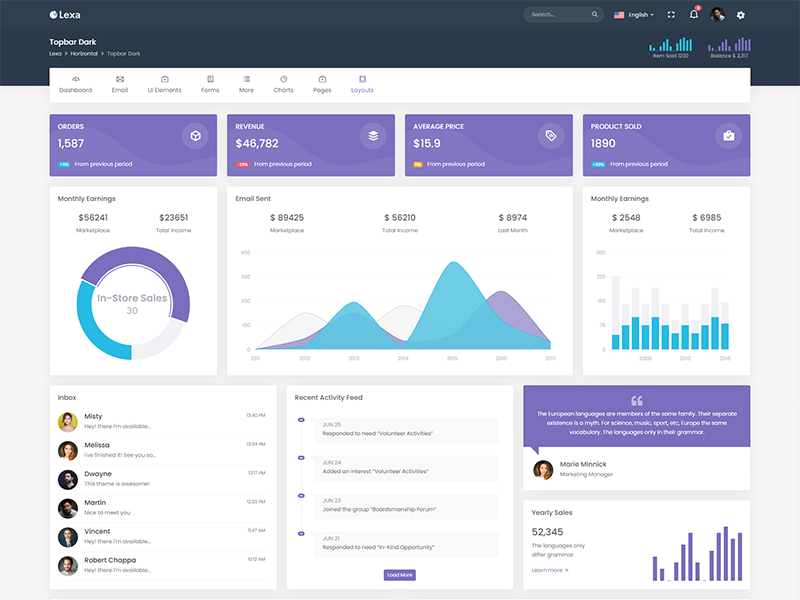This screenshot has width=800, height=600.
Task: Click the Orders cube icon
Action: 195,136
